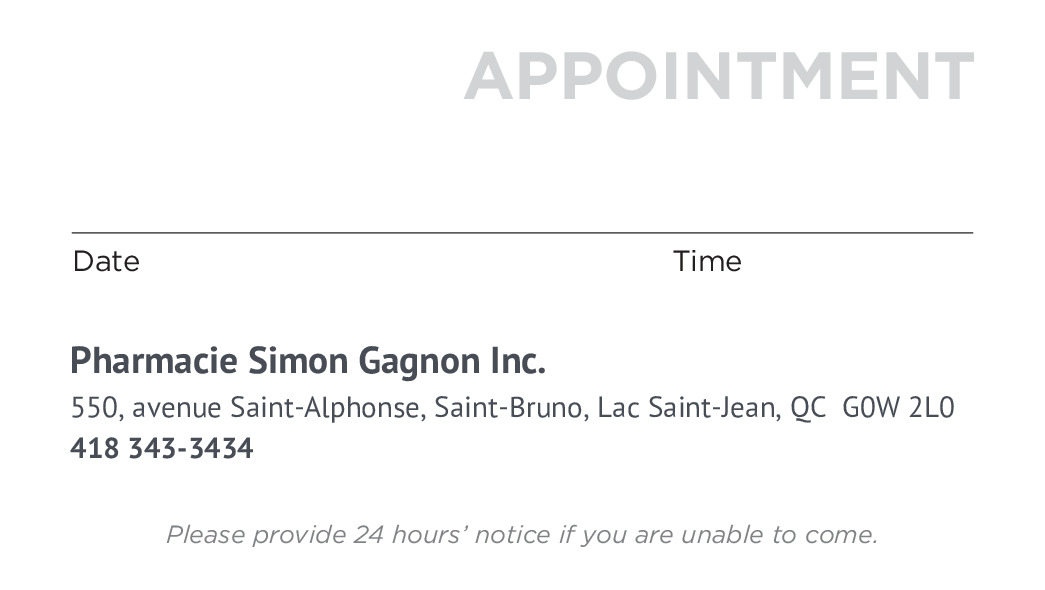1045x590 pixels.
Task: Click the area code 418
Action: tap(94, 448)
